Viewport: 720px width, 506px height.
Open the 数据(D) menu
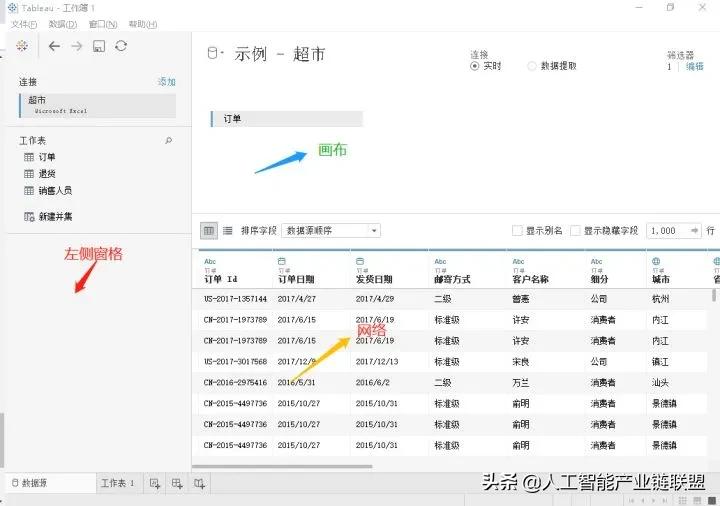63,24
